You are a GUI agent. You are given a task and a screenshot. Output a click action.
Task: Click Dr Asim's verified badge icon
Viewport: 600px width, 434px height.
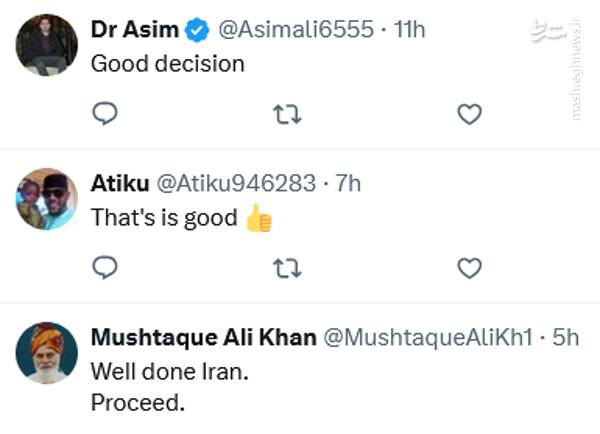(x=197, y=31)
